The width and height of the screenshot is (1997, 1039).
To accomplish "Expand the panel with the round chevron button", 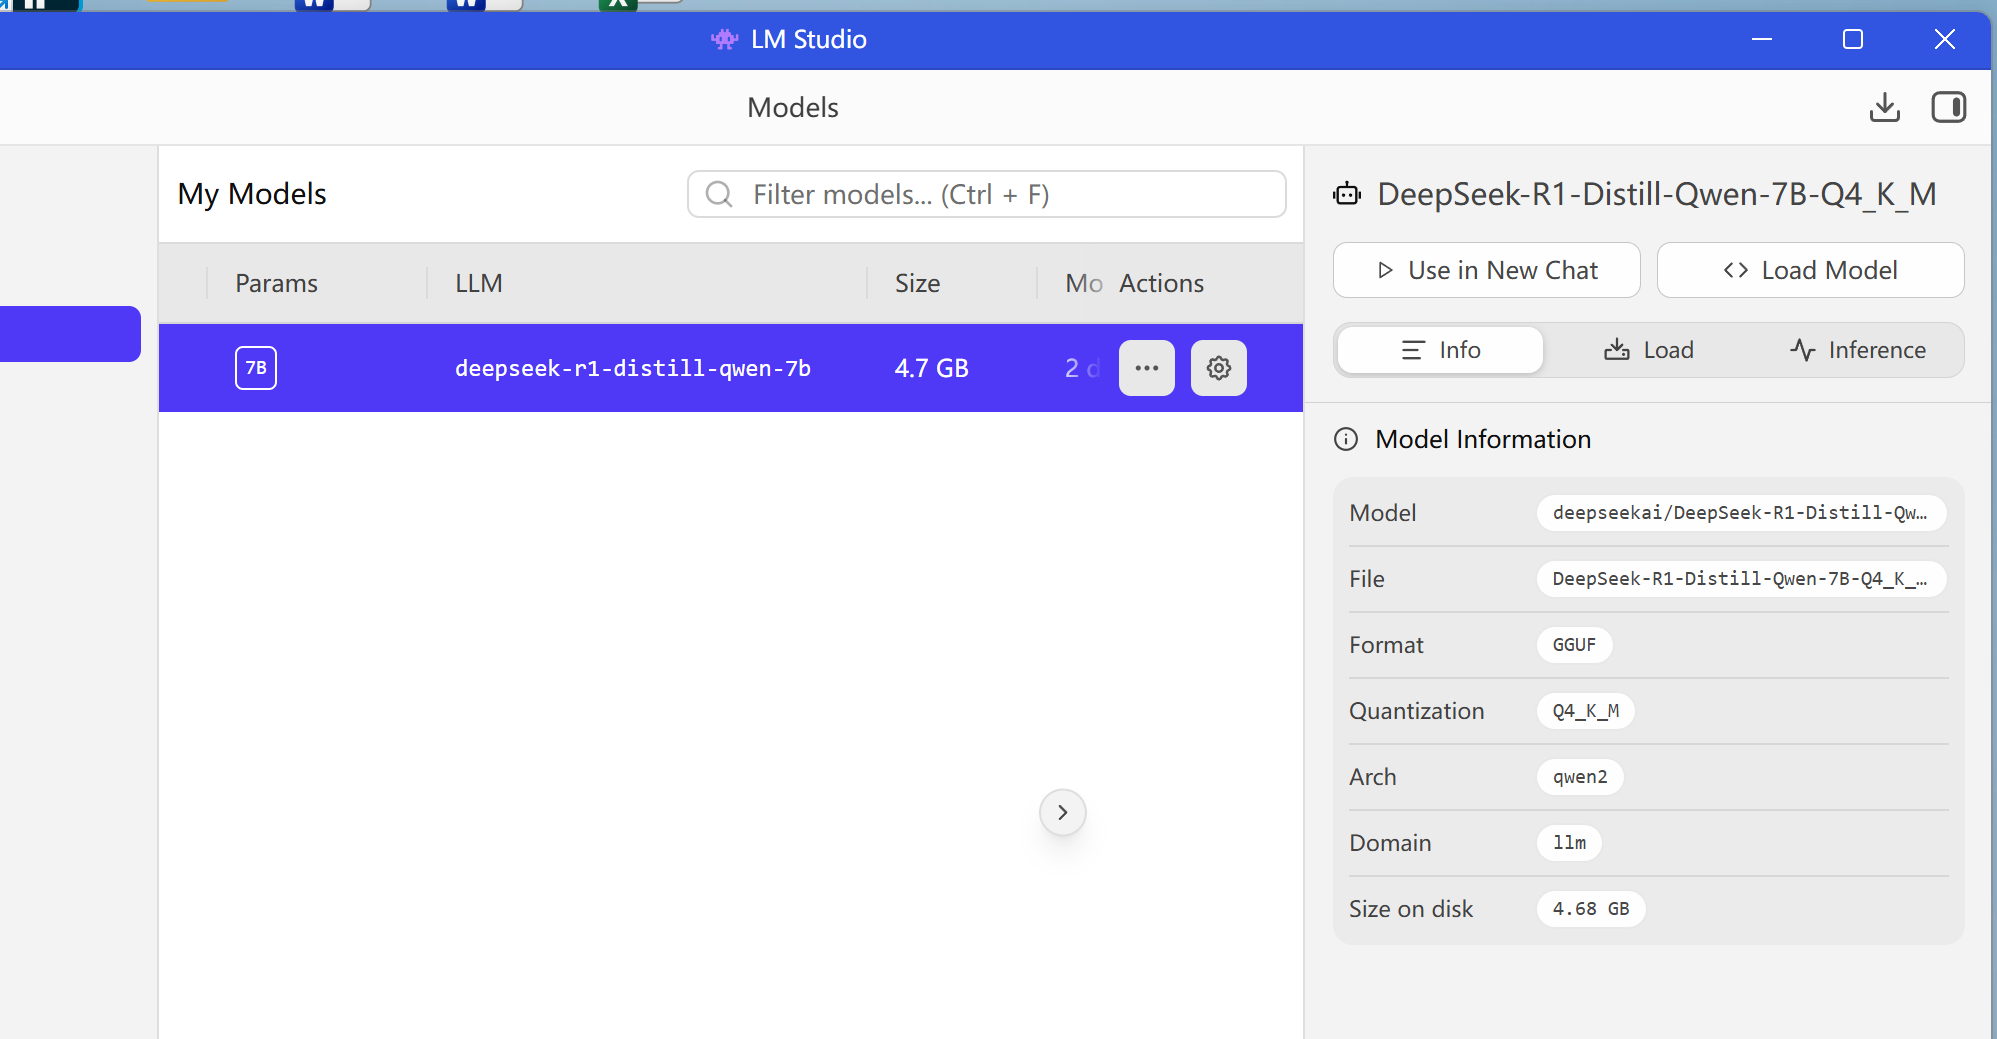I will [x=1063, y=812].
